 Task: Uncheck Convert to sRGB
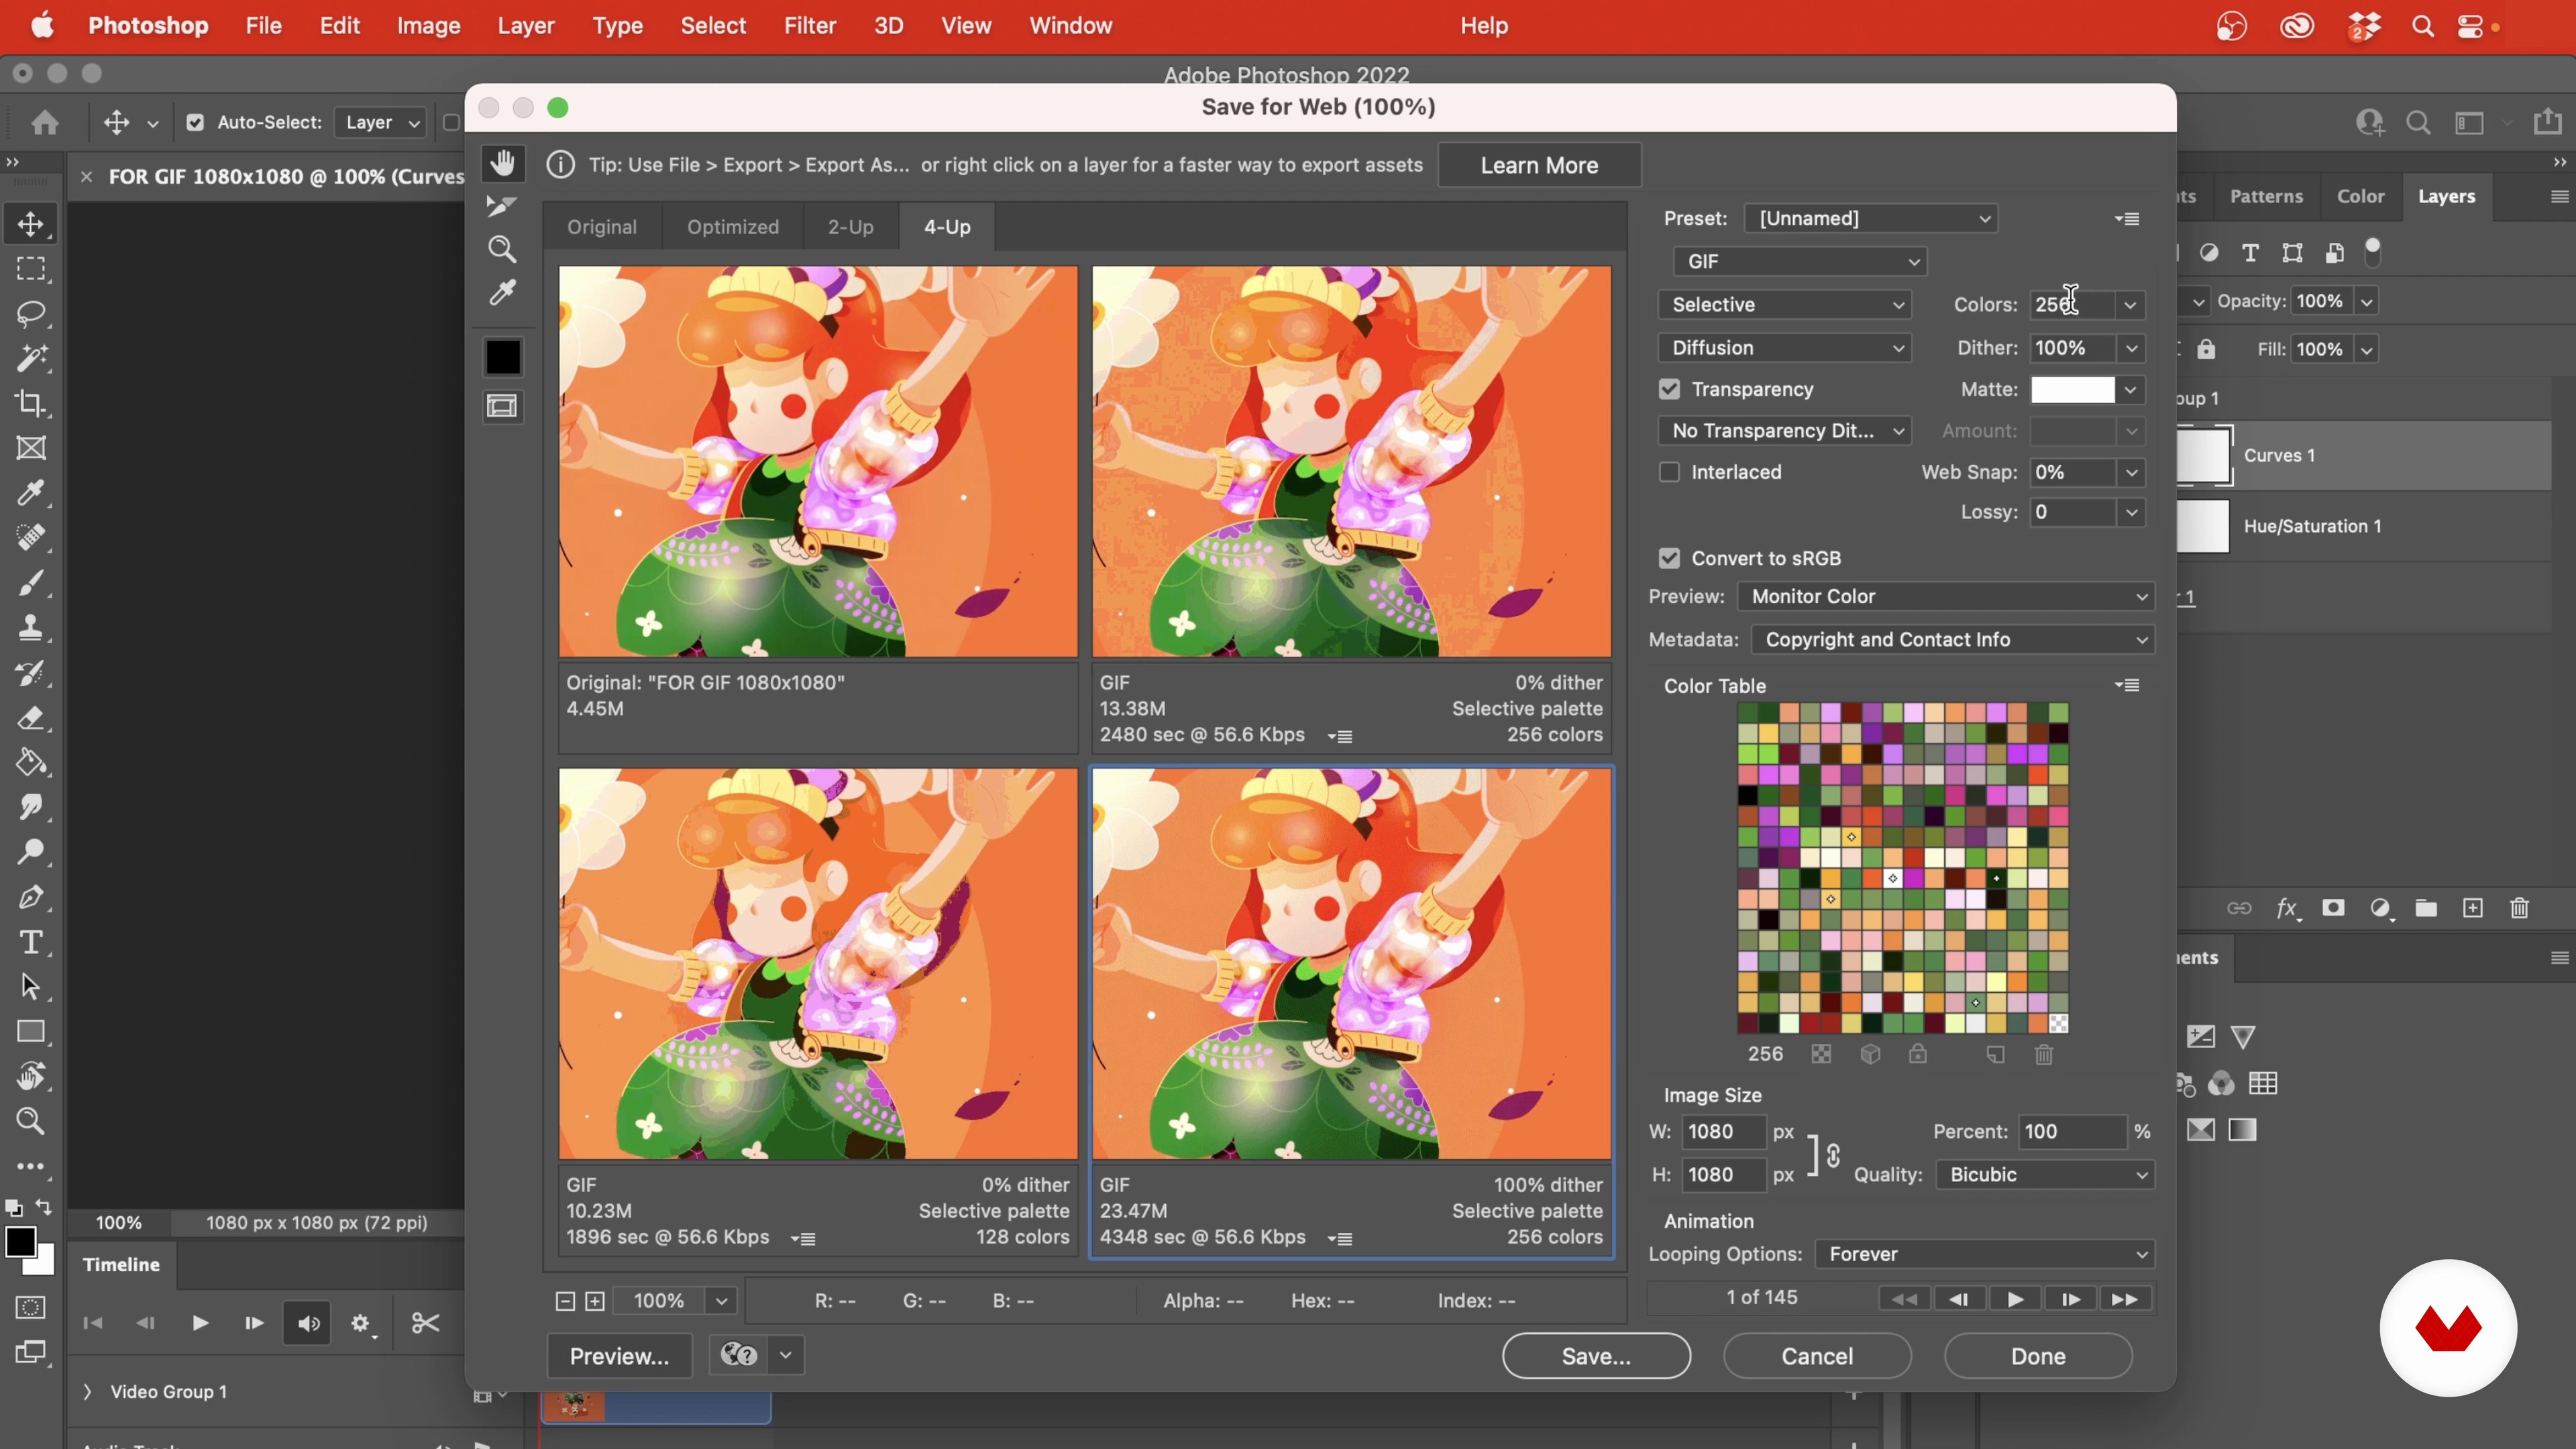[x=1669, y=558]
